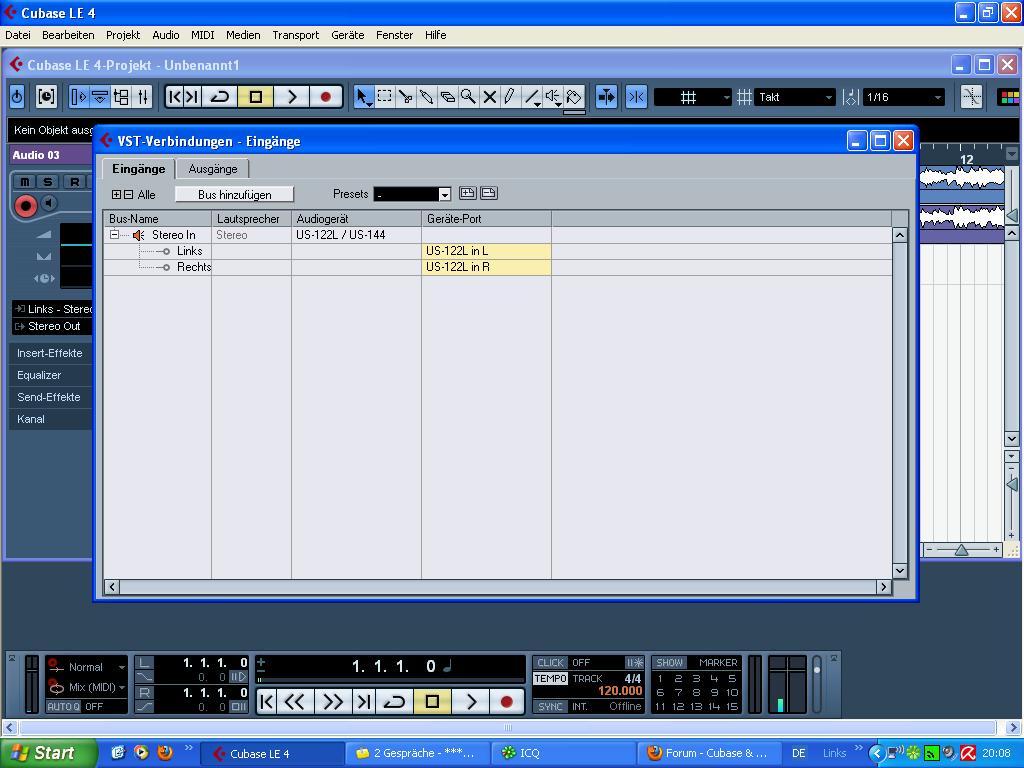Click the color palette icon in toolbar

[x=1010, y=97]
